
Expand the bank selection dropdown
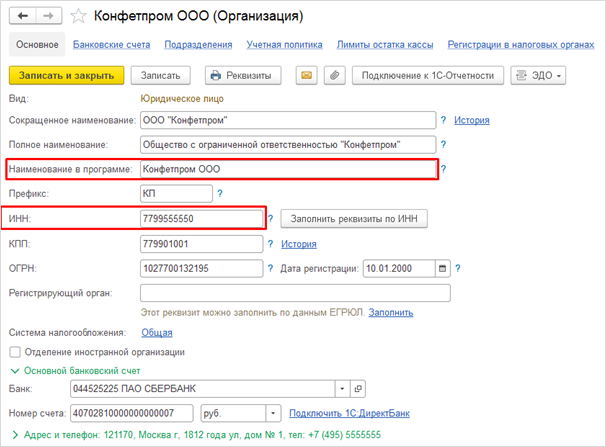(x=343, y=388)
